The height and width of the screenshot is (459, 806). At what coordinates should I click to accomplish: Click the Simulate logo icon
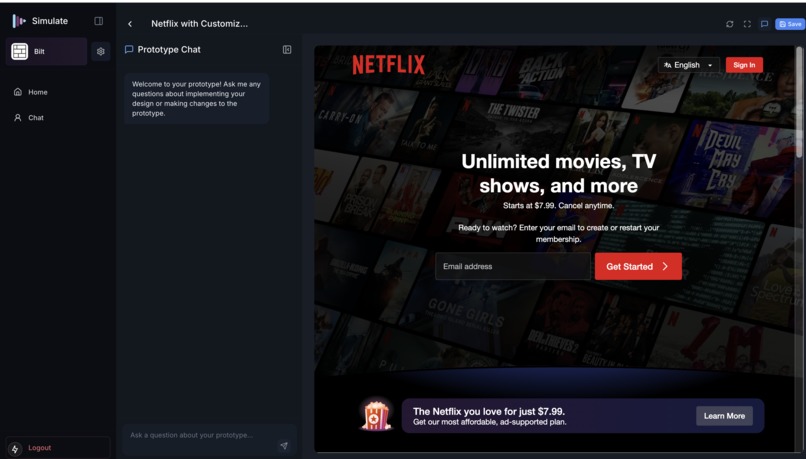point(19,21)
